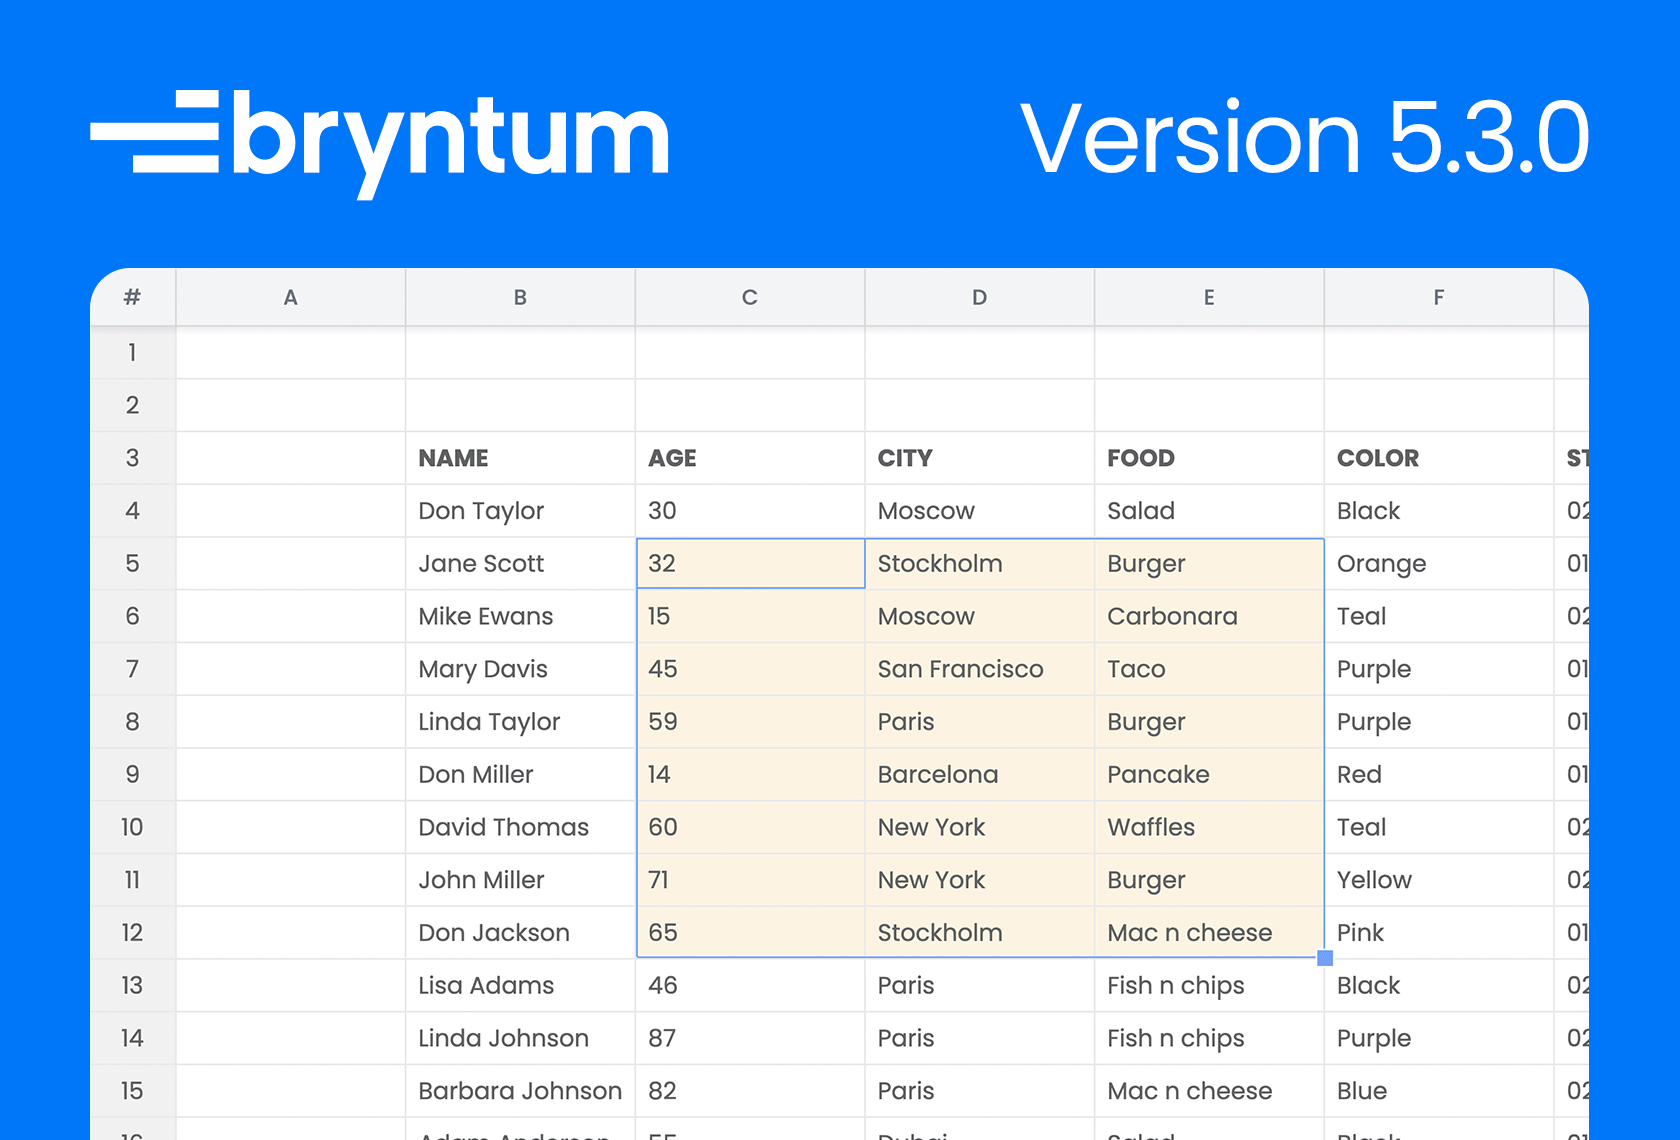Screen dimensions: 1680x1140
Task: Click the # corner header cell
Action: coord(133,297)
